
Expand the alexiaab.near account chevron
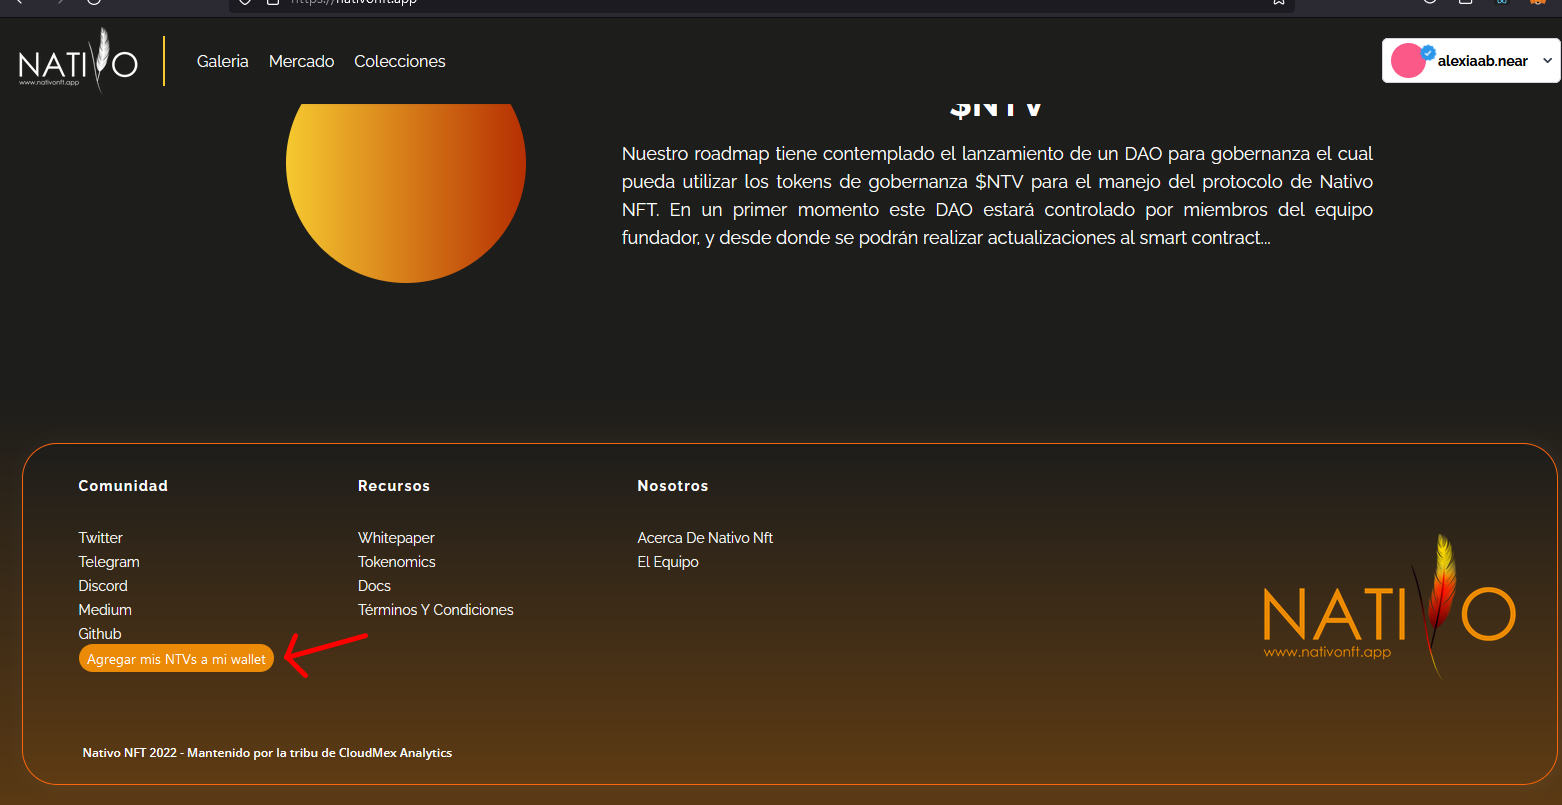[1547, 61]
